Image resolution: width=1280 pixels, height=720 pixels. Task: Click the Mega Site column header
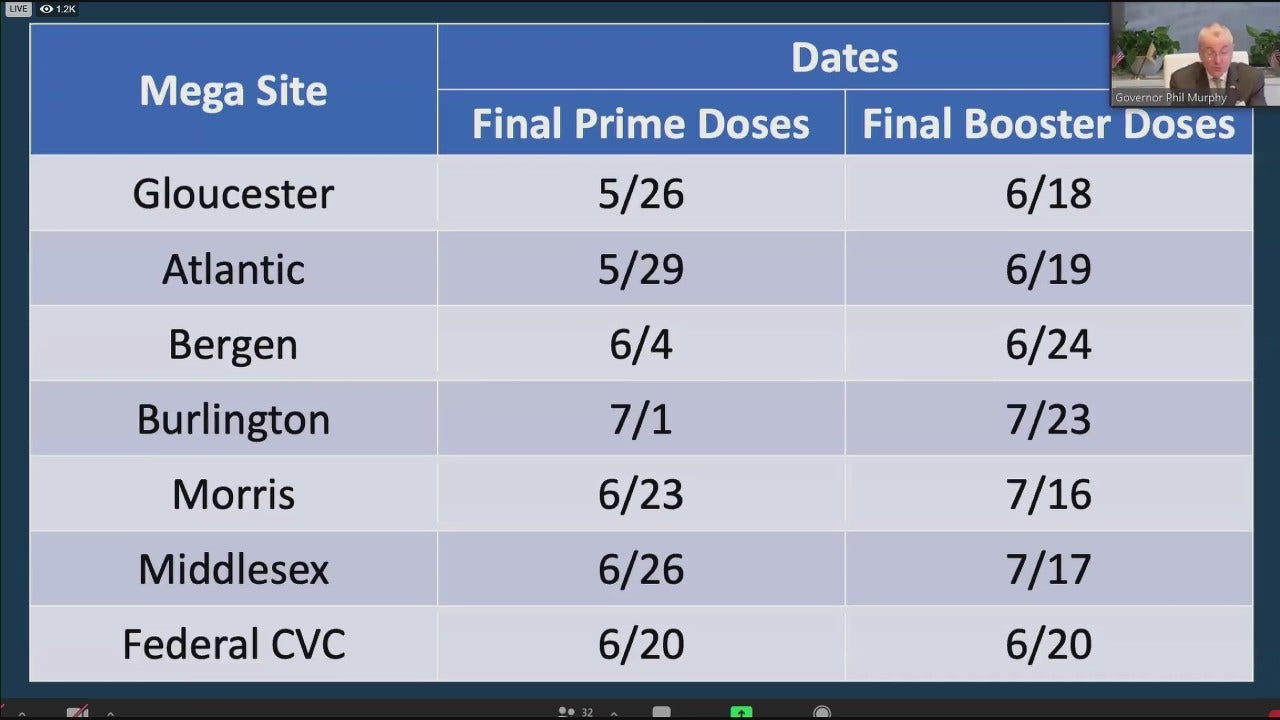pos(233,91)
